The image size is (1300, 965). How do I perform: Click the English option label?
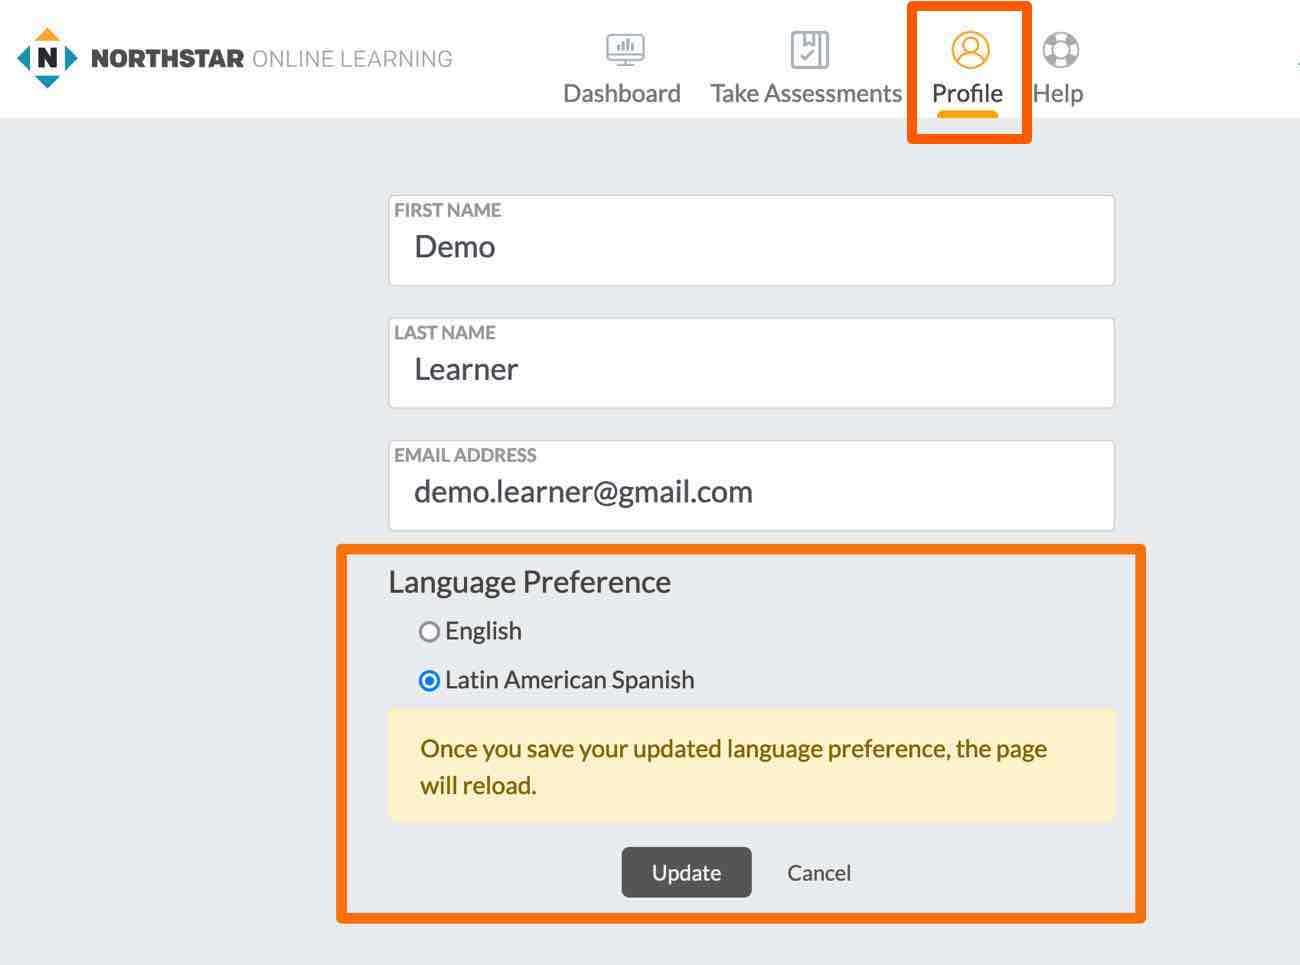coord(483,631)
